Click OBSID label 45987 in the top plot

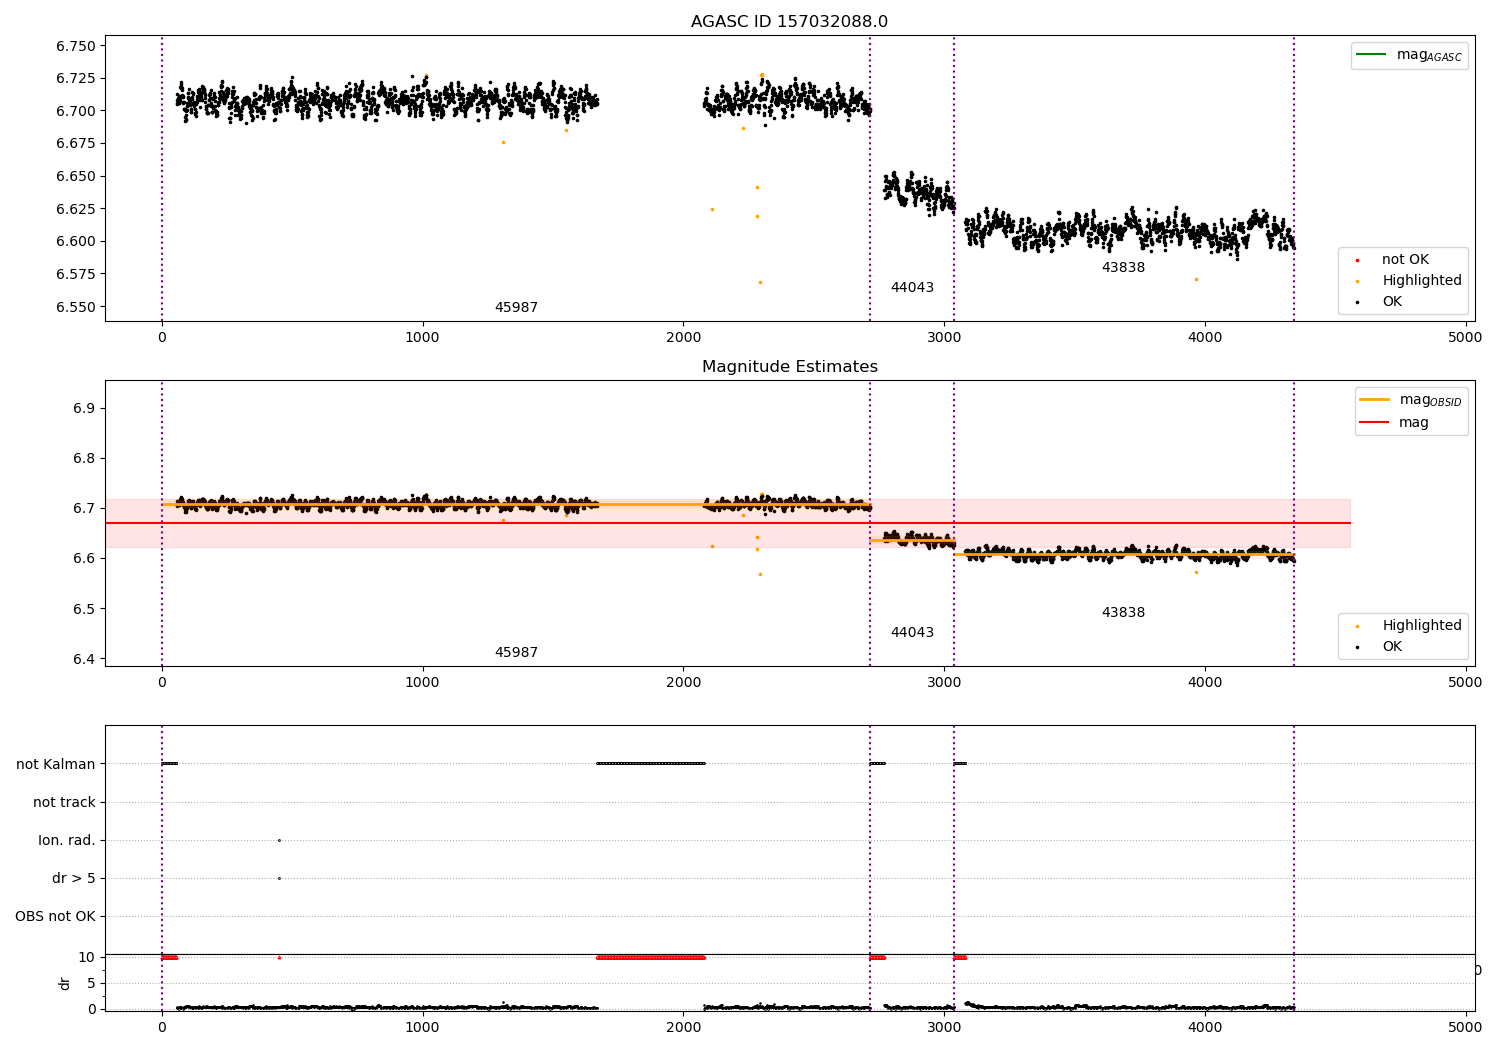pyautogui.click(x=516, y=308)
